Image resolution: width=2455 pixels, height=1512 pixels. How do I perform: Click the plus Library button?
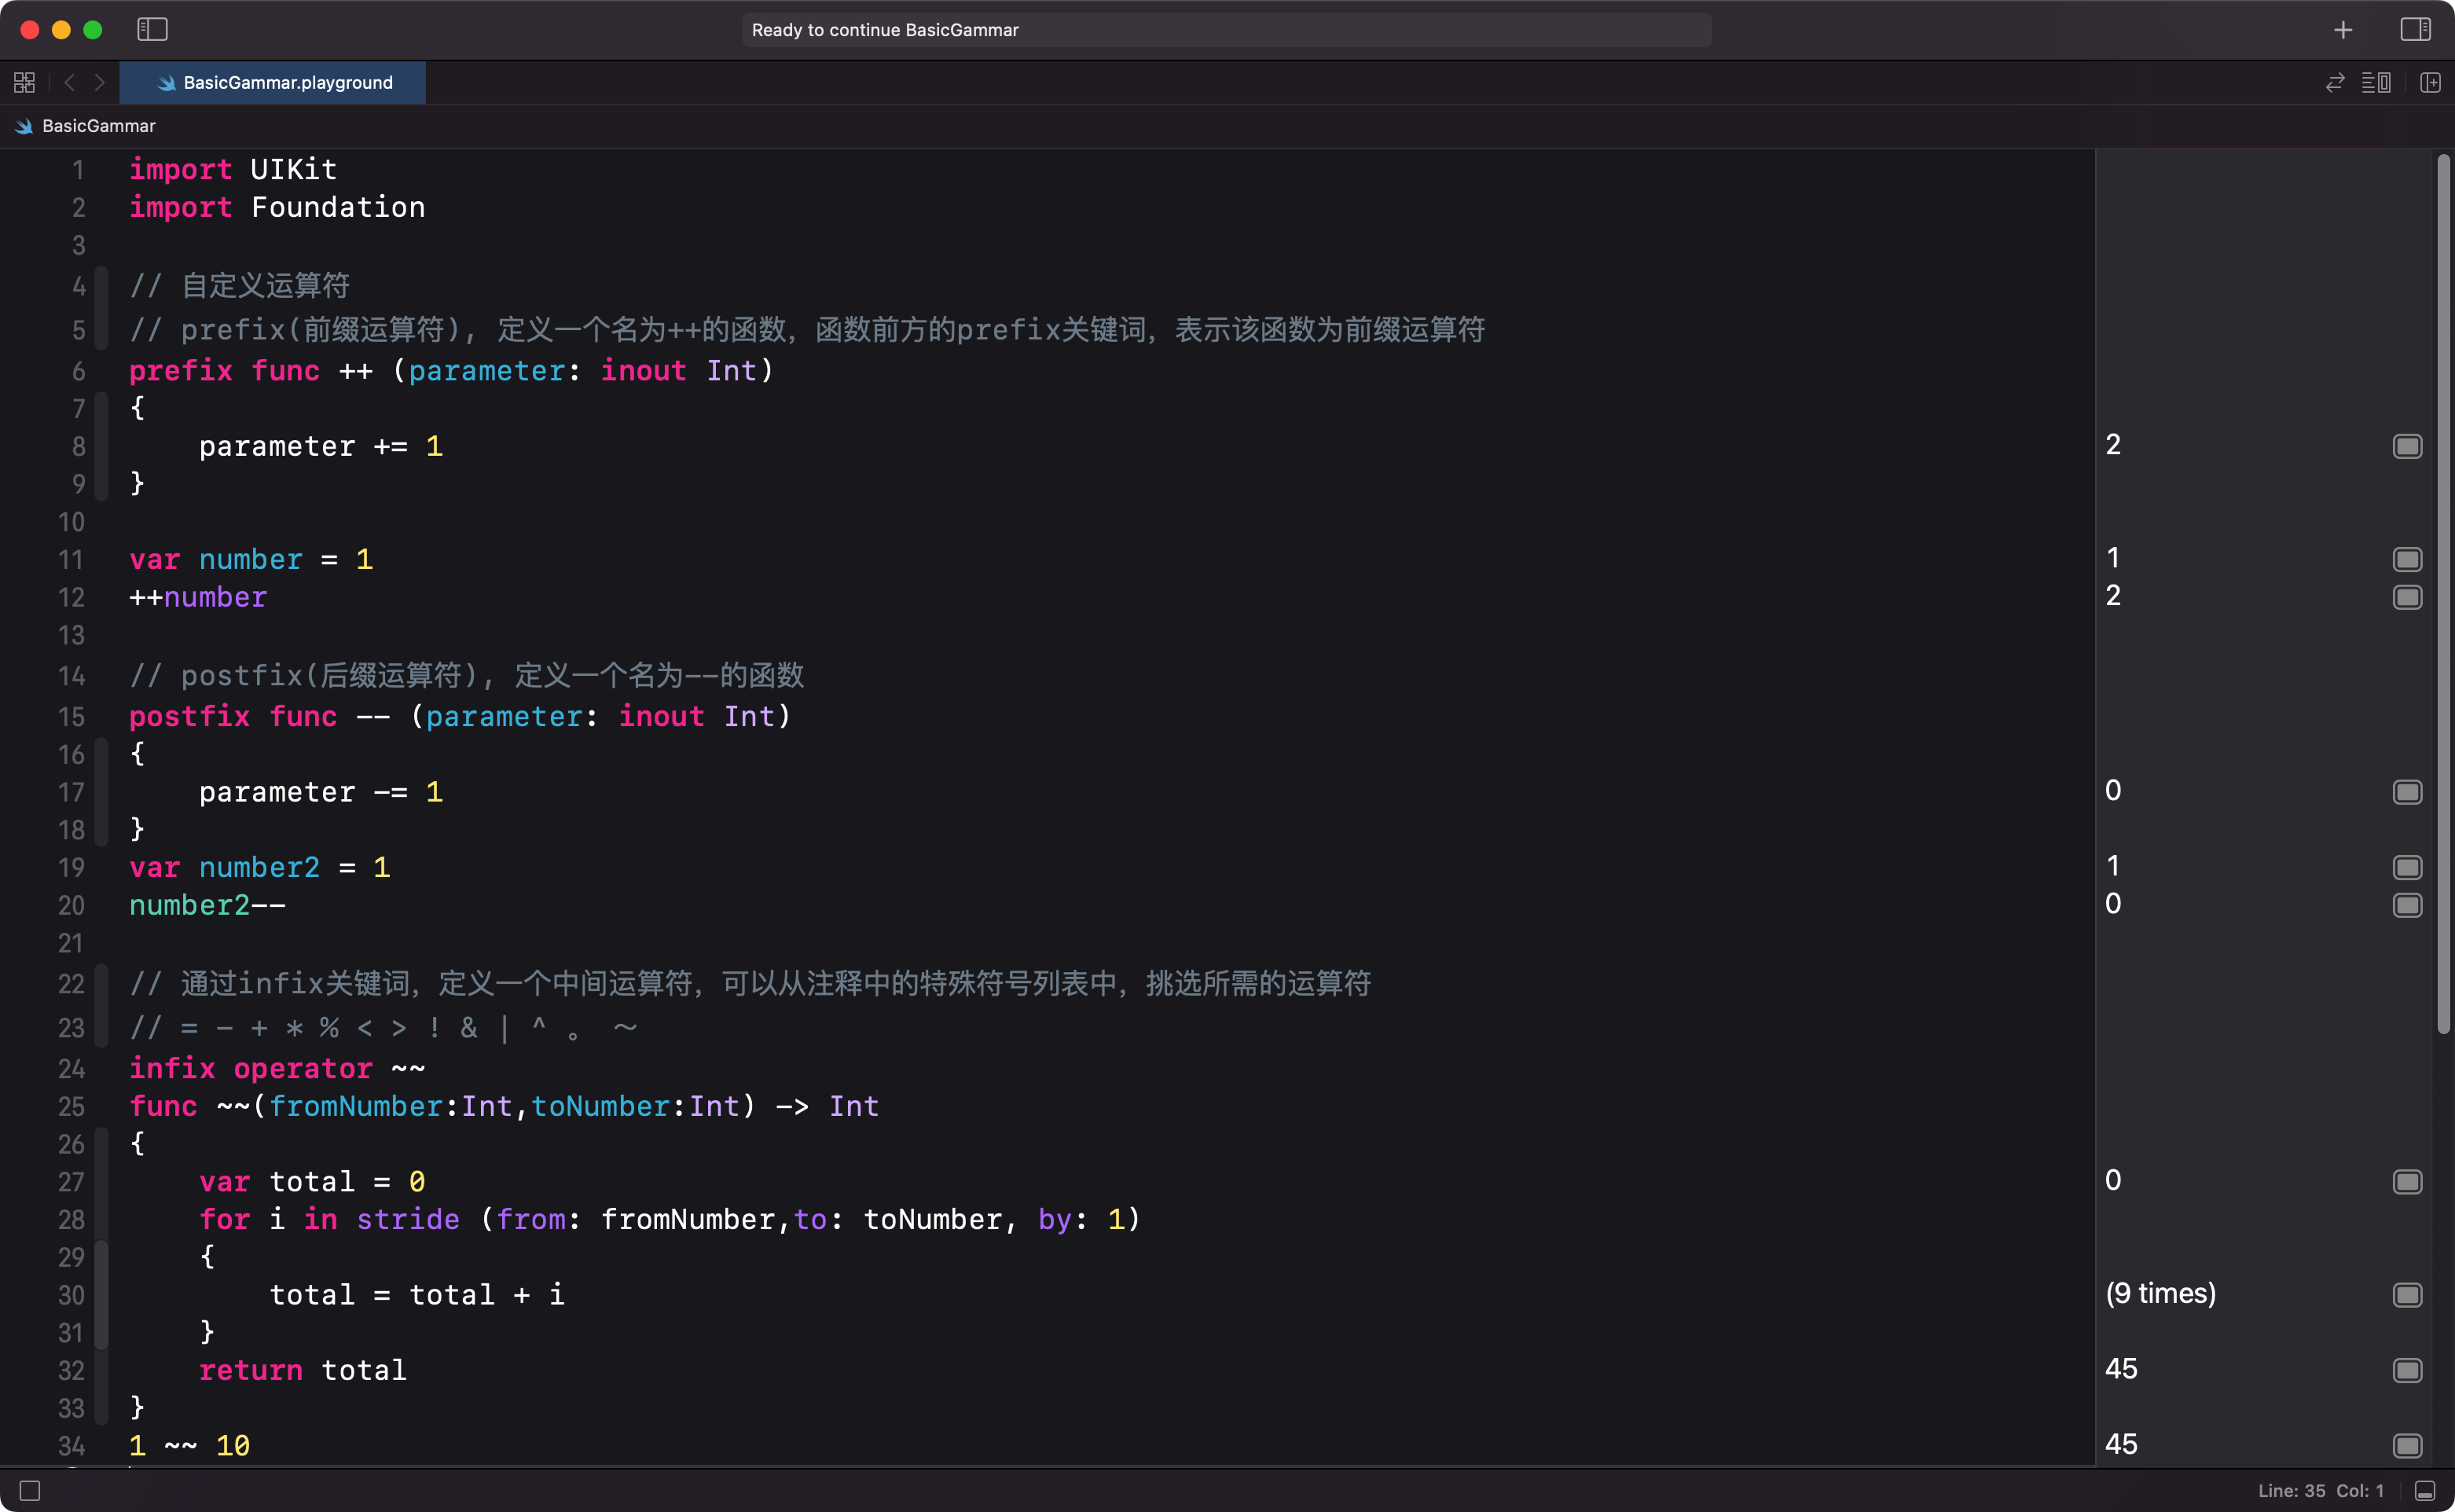click(x=2343, y=30)
